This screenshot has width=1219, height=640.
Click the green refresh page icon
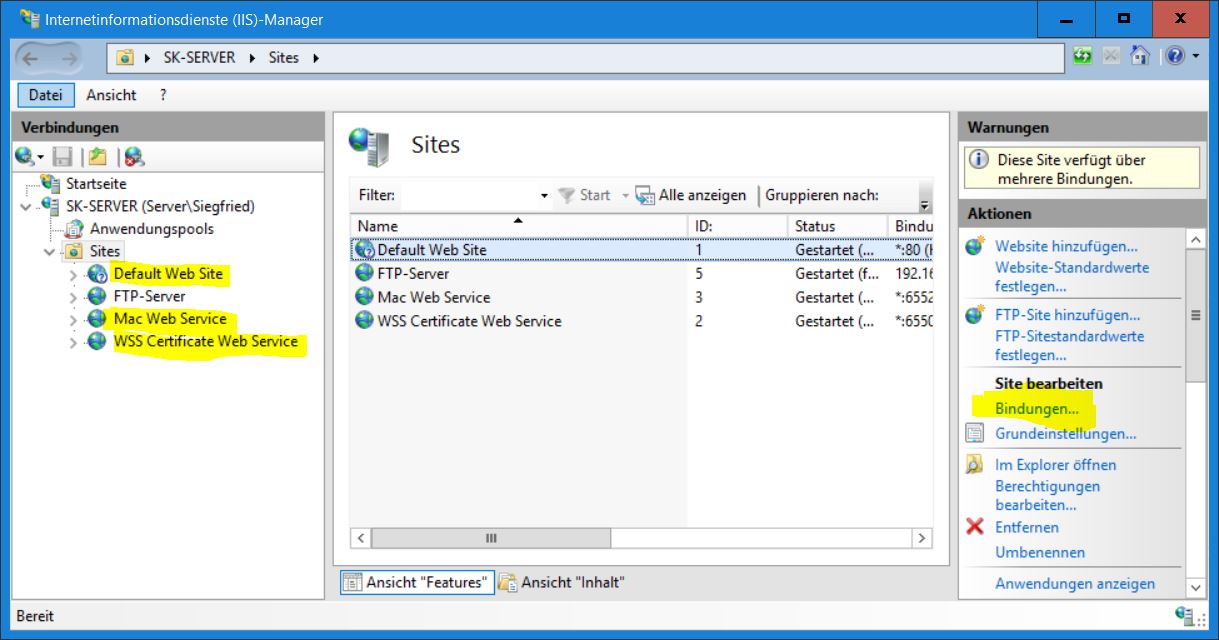[x=1083, y=57]
